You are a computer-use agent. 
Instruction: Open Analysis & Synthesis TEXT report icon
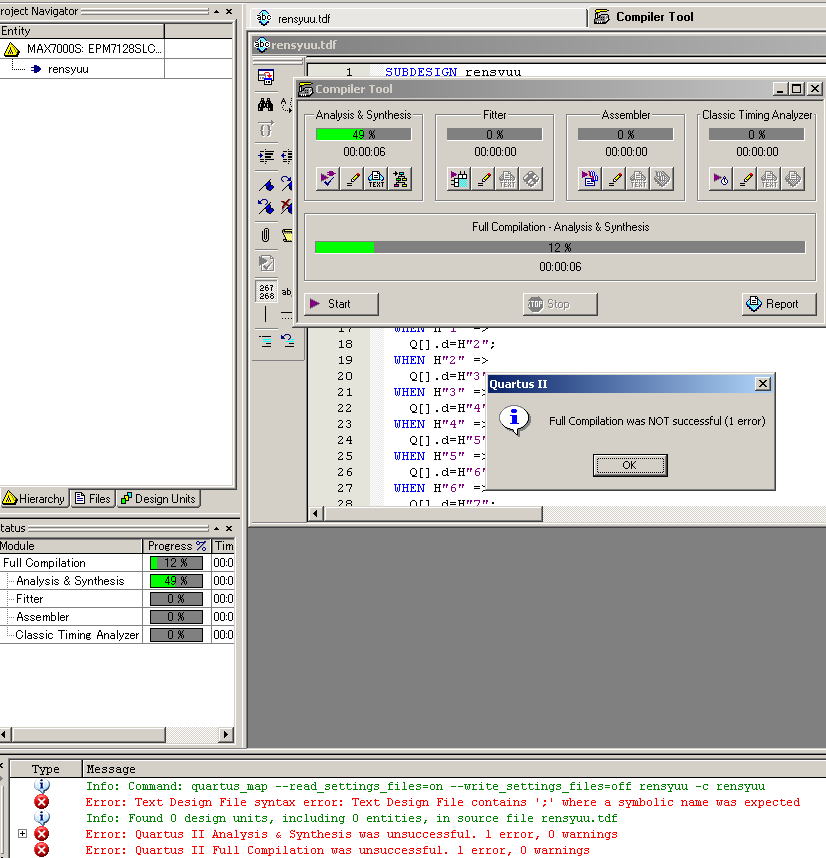click(x=376, y=179)
